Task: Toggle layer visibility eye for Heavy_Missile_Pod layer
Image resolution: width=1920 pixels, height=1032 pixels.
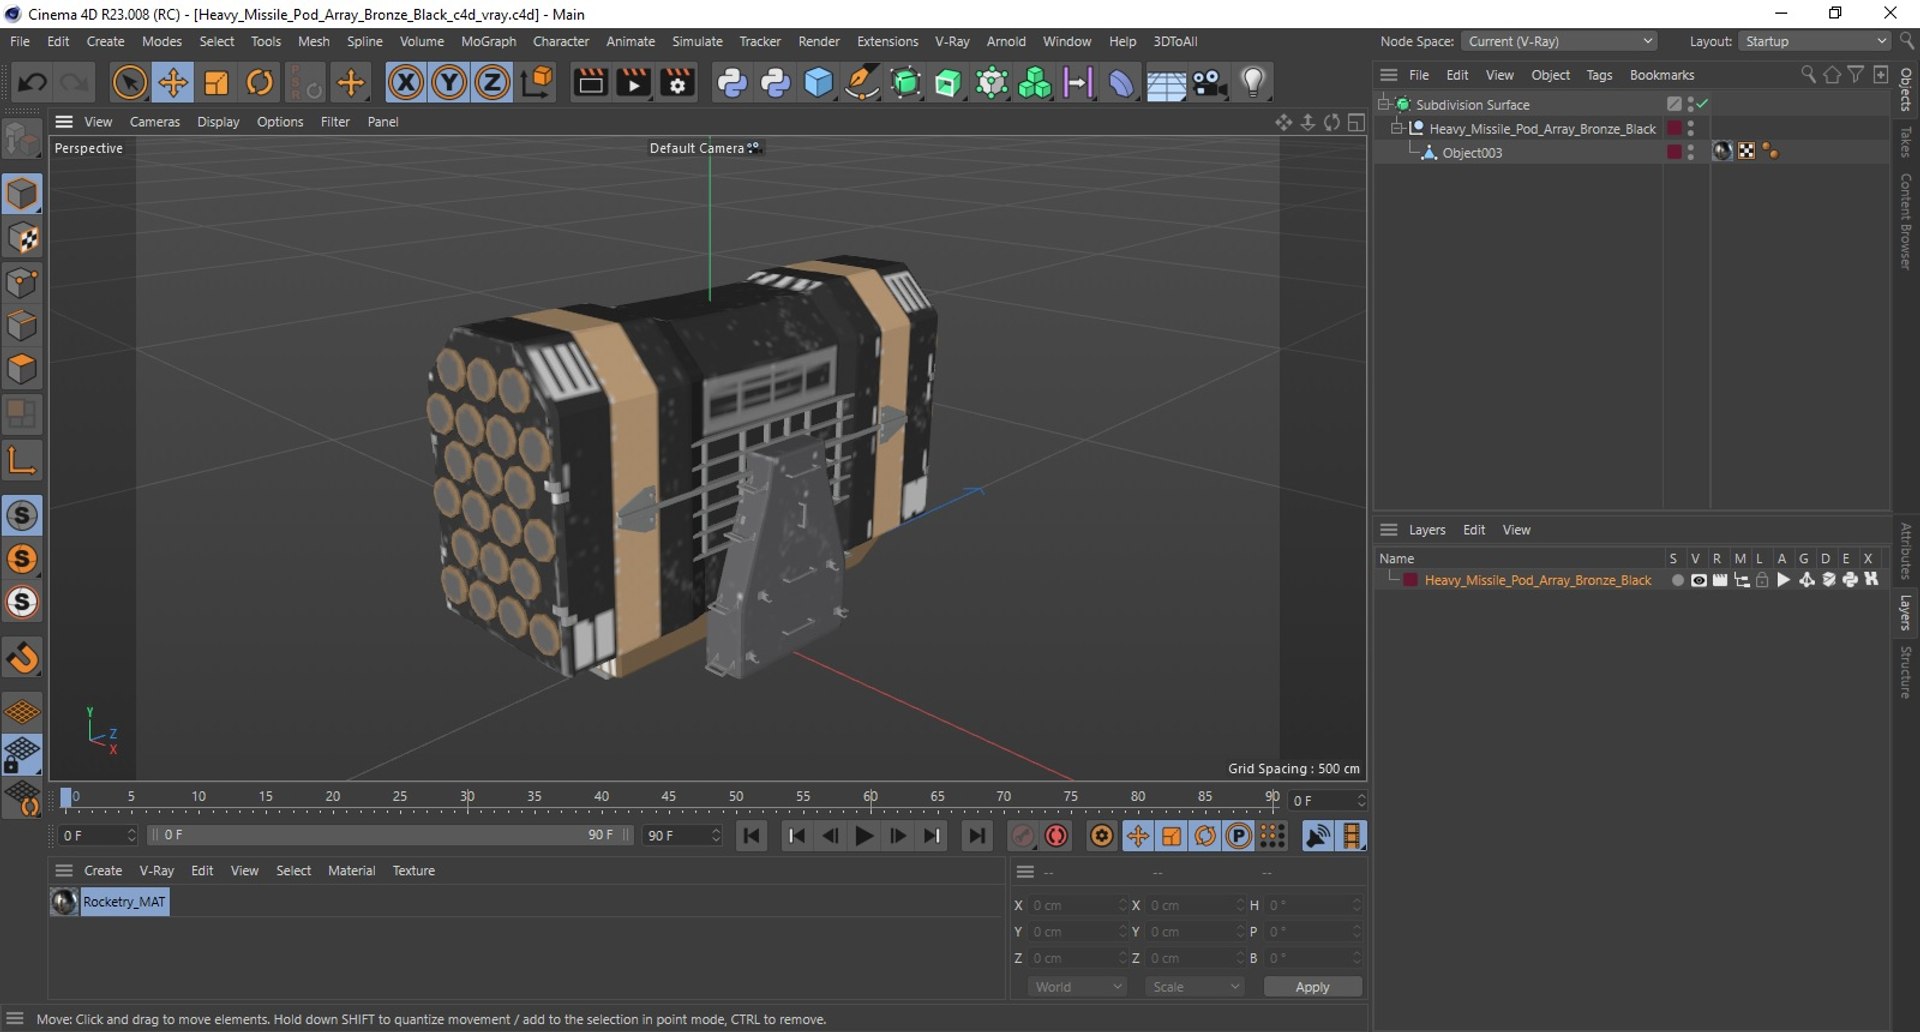Action: pyautogui.click(x=1698, y=580)
